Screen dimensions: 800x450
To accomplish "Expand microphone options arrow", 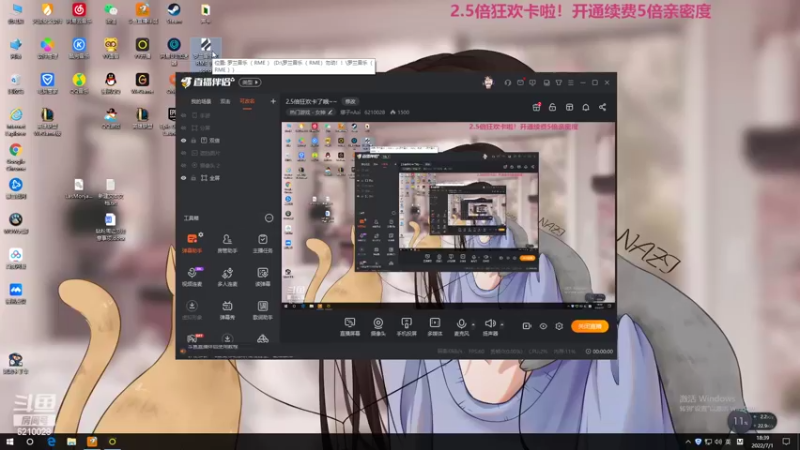I will pos(473,324).
